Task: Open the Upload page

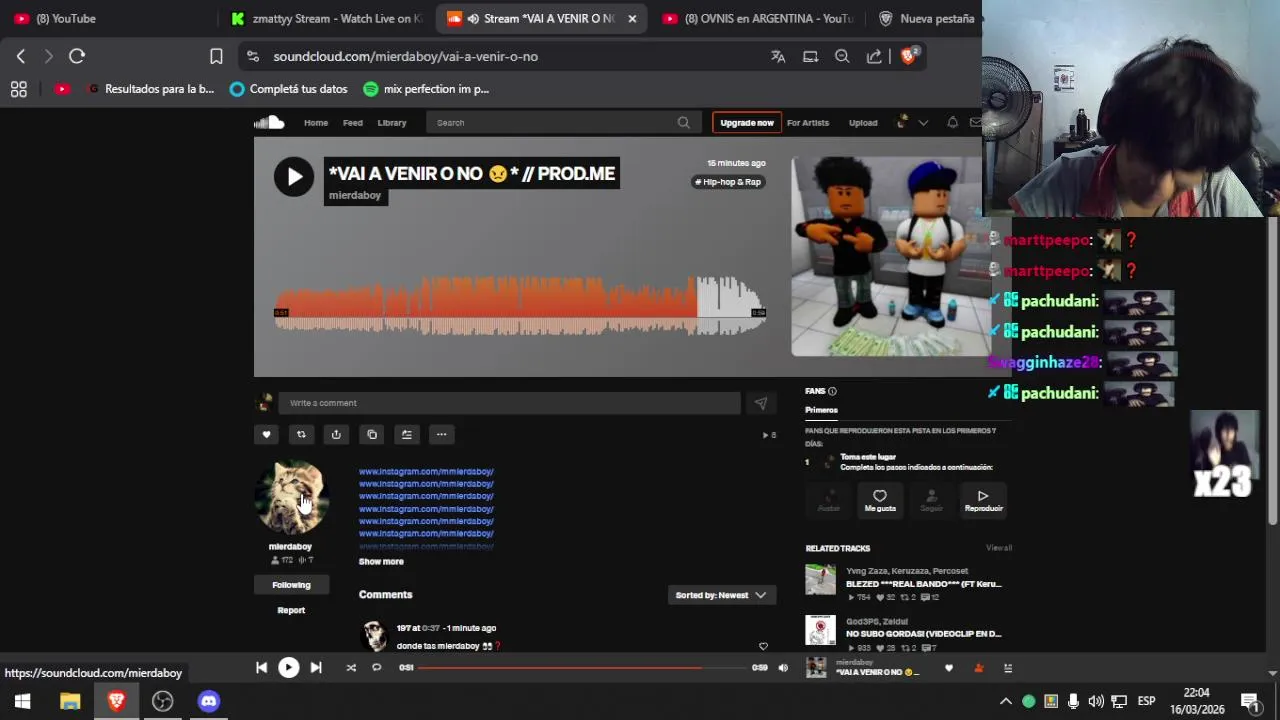Action: [863, 123]
